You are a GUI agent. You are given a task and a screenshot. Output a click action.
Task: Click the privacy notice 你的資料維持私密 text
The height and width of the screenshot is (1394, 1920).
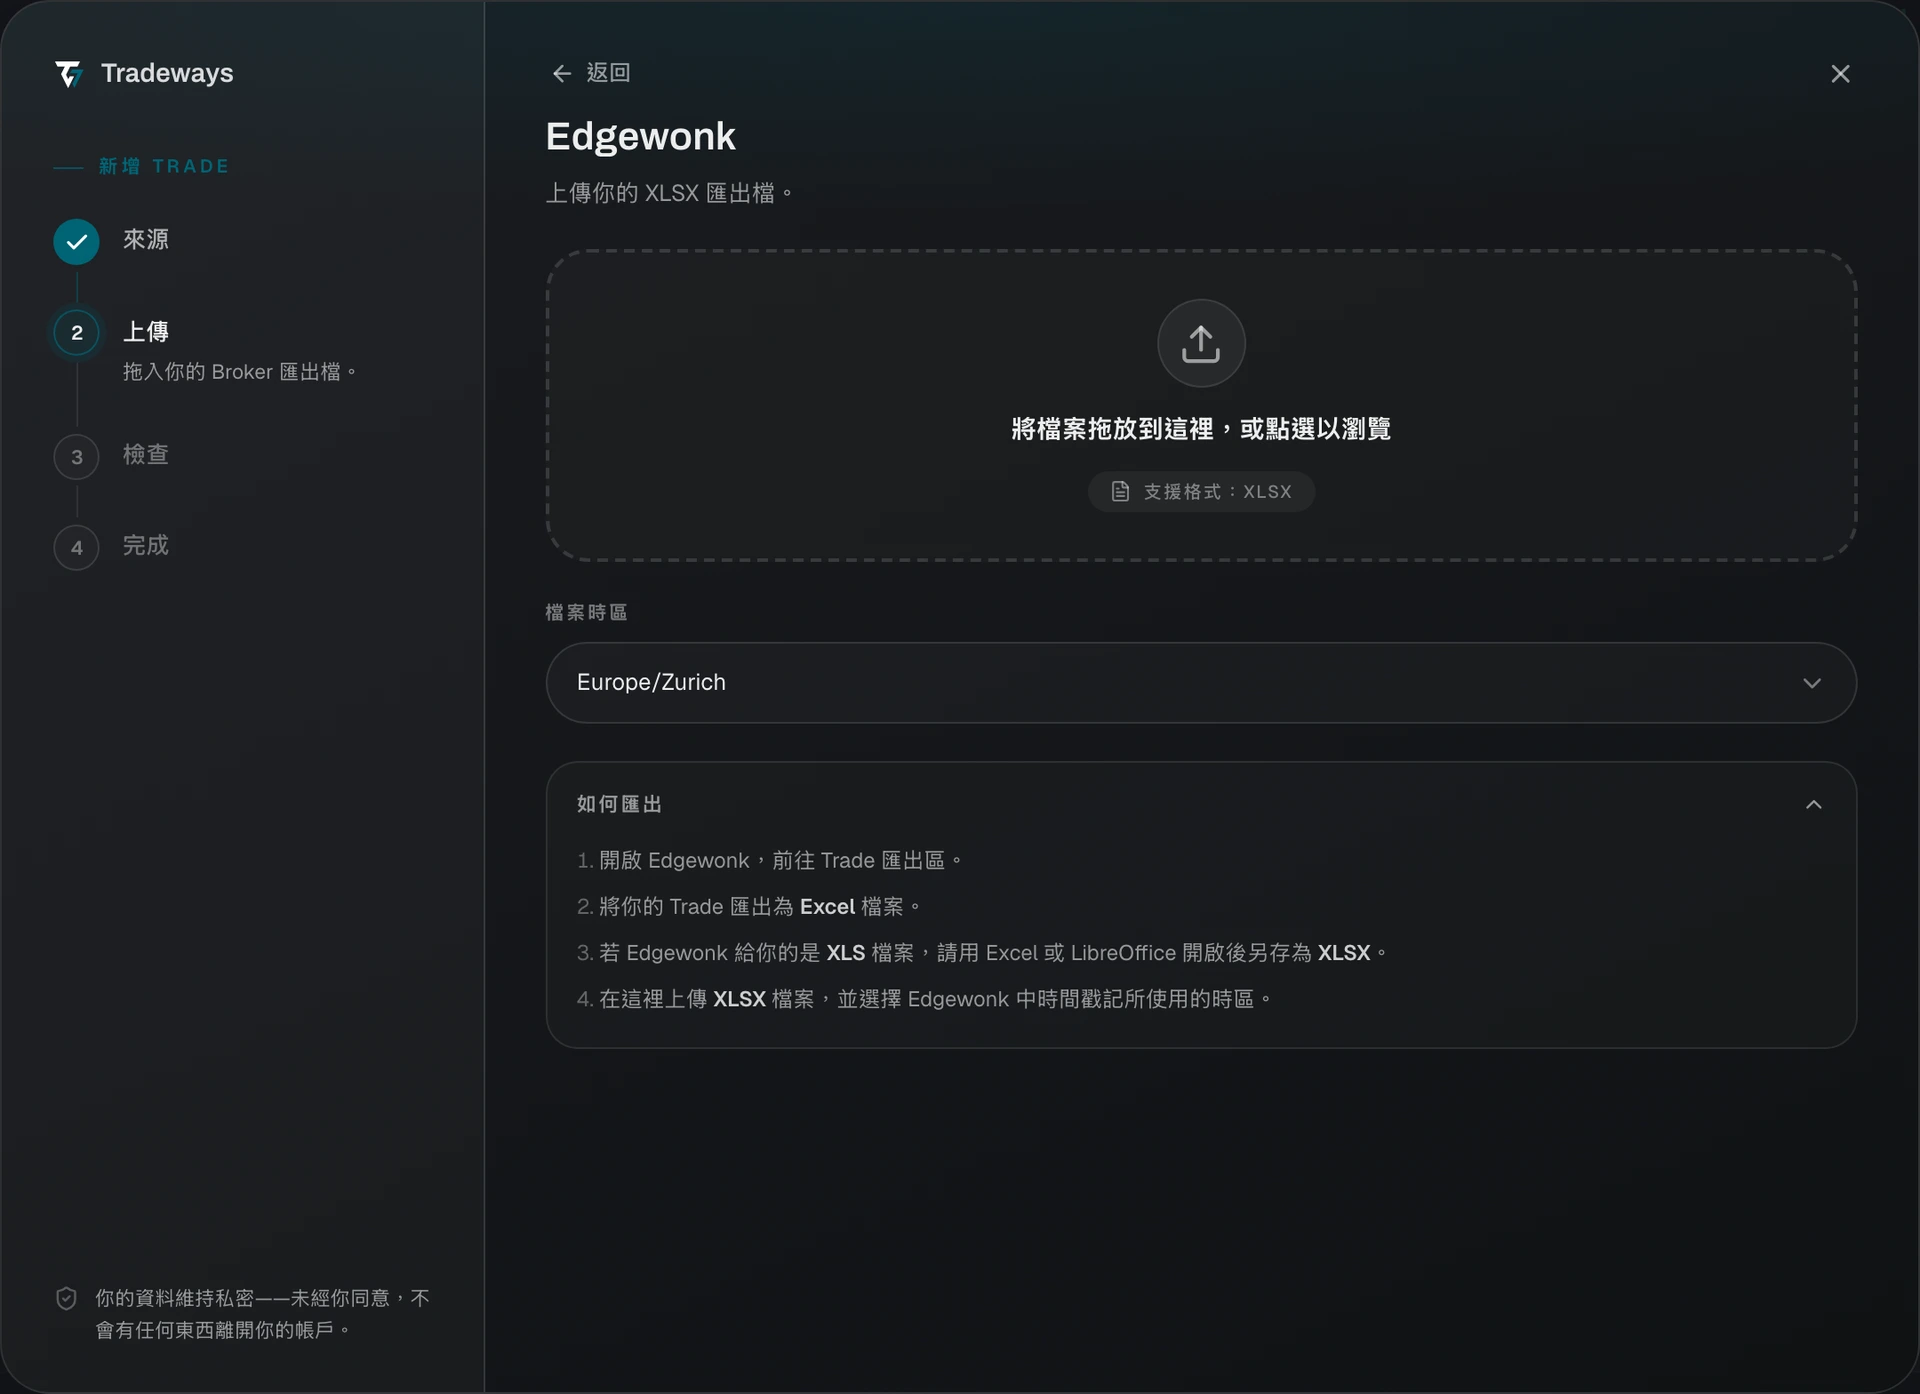[262, 1314]
